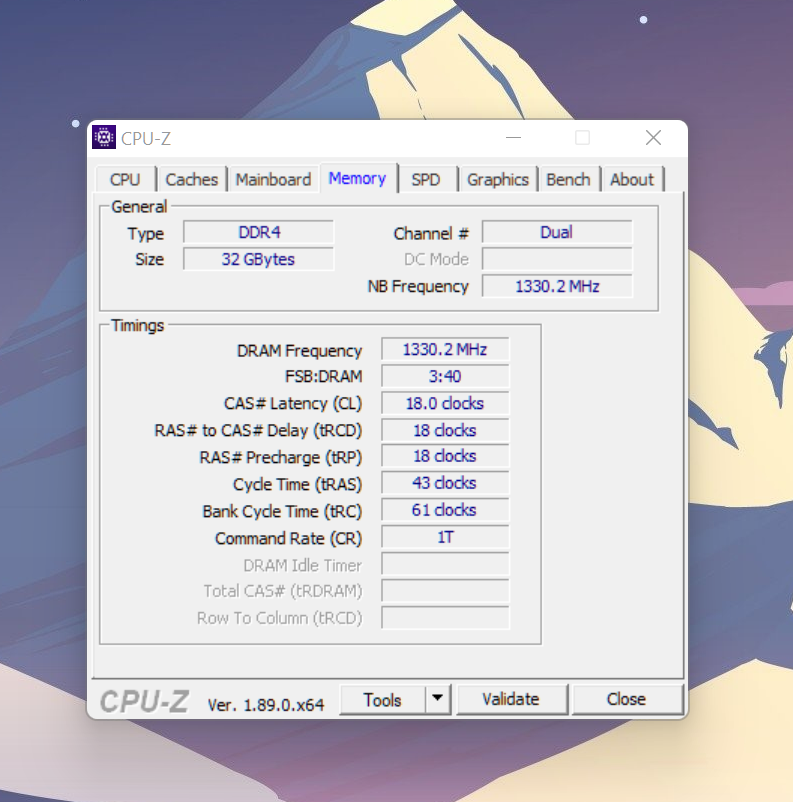Image resolution: width=793 pixels, height=802 pixels.
Task: Switch to the Caches tab
Action: (192, 180)
